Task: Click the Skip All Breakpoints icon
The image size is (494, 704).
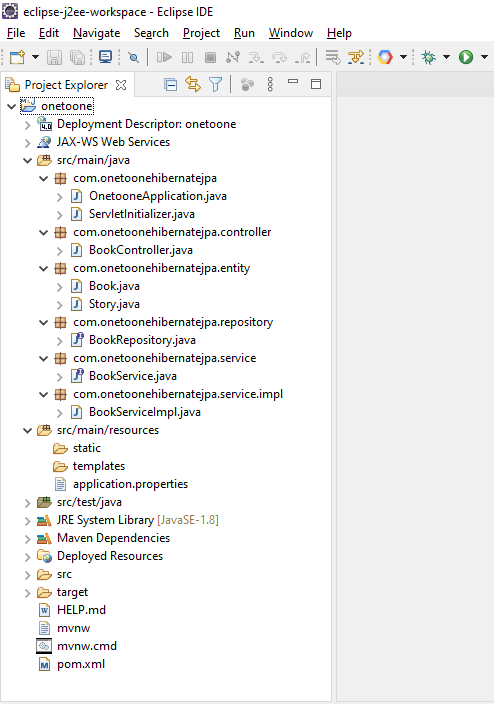Action: 133,57
